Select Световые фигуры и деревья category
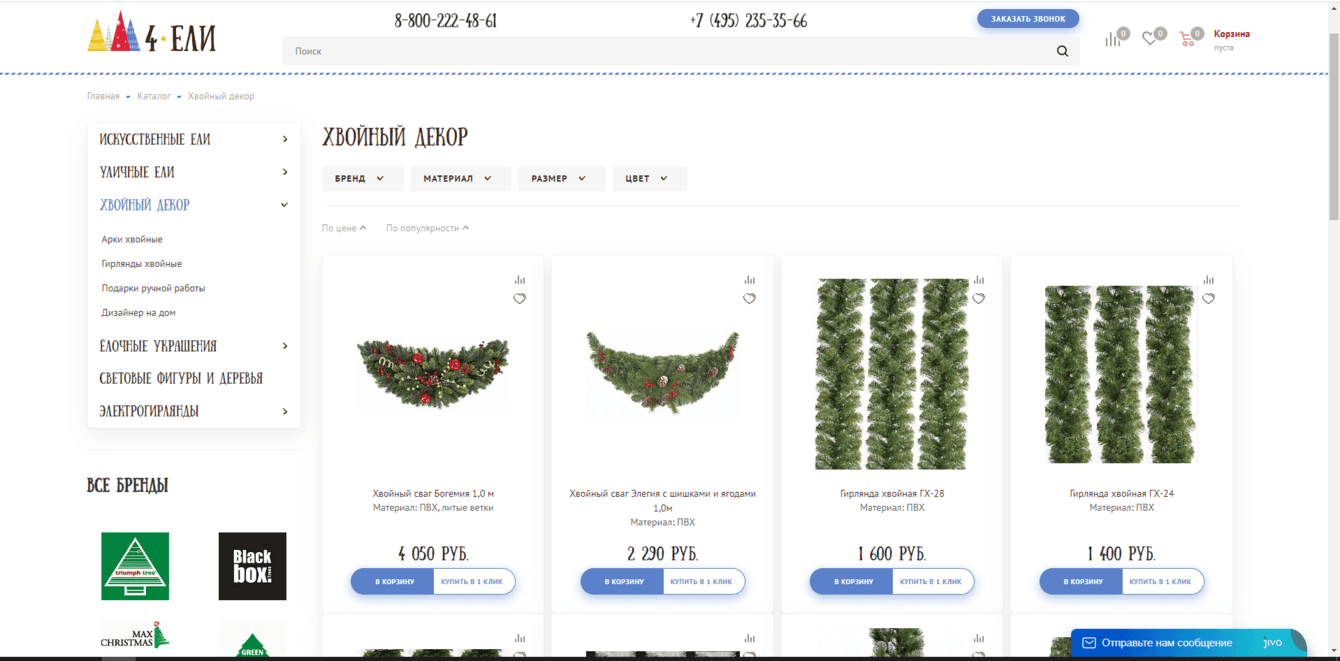The image size is (1340, 661). click(x=181, y=378)
